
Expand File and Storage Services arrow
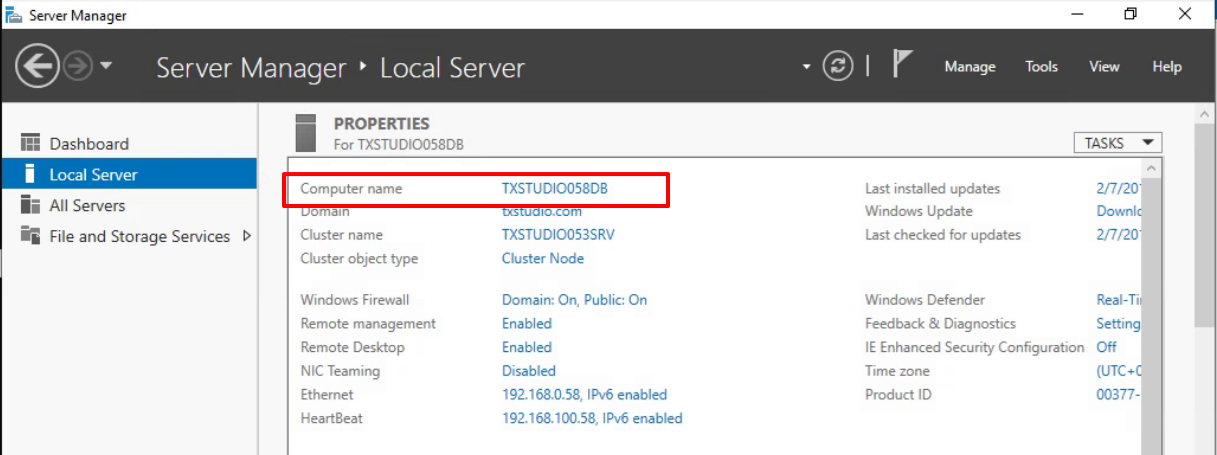tap(246, 237)
